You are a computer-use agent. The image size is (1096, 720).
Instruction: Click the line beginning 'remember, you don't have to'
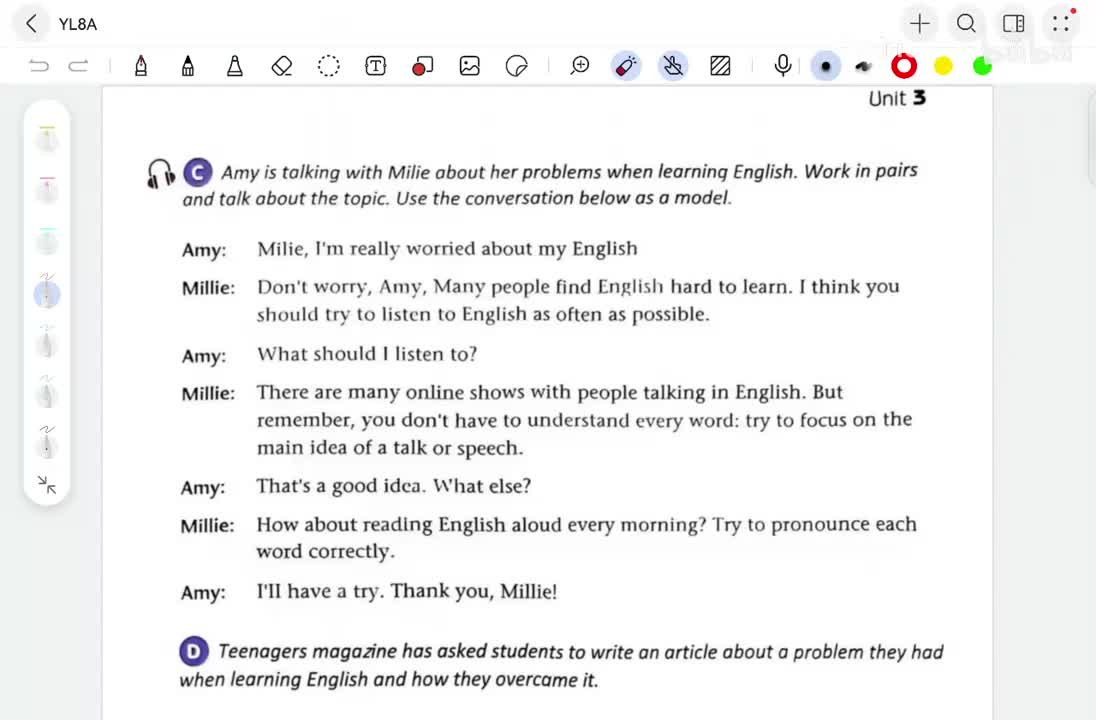coord(584,420)
